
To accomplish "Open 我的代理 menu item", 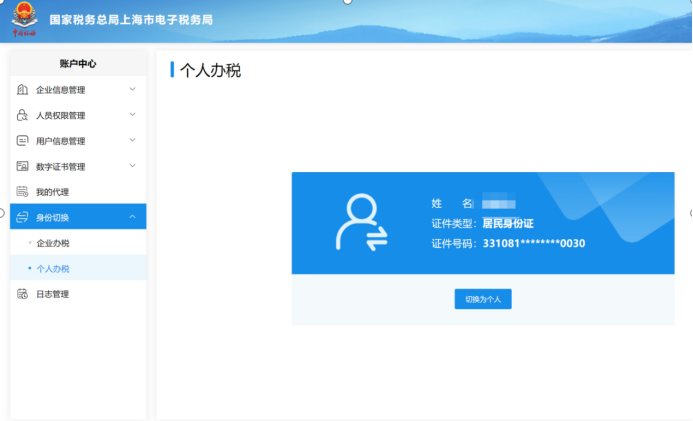I will [x=78, y=192].
